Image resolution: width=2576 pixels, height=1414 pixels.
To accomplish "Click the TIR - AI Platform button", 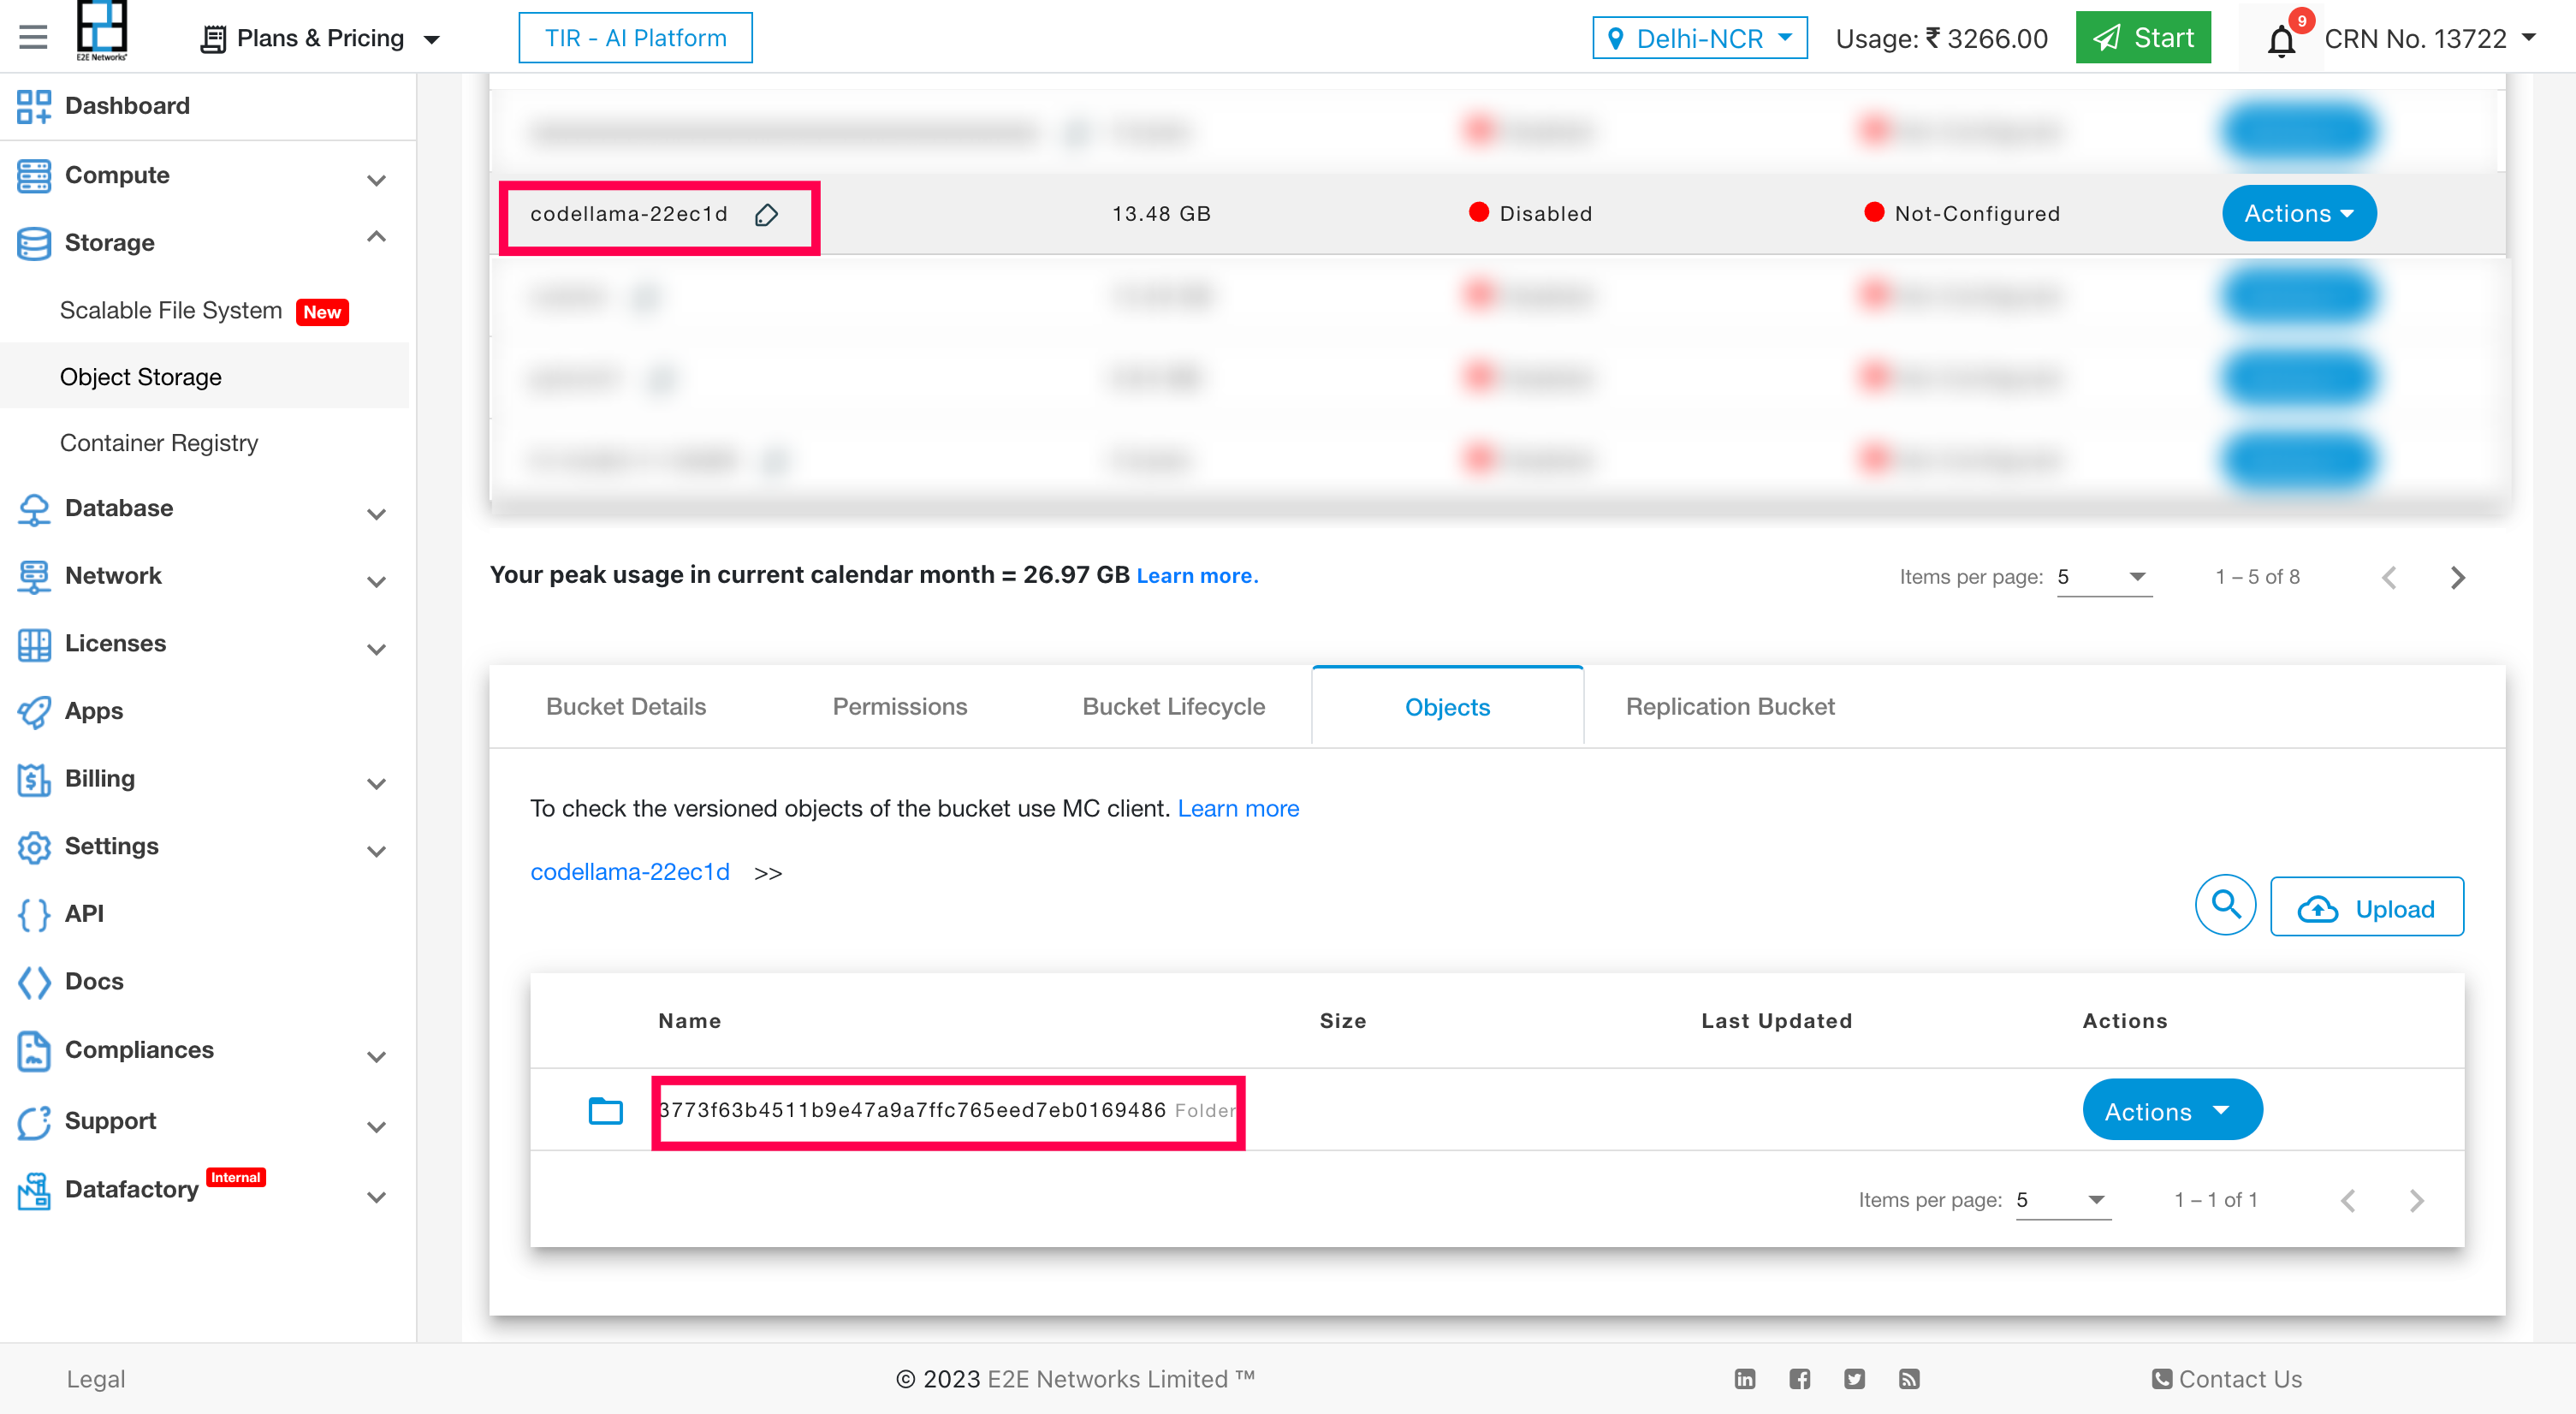I will pyautogui.click(x=635, y=38).
